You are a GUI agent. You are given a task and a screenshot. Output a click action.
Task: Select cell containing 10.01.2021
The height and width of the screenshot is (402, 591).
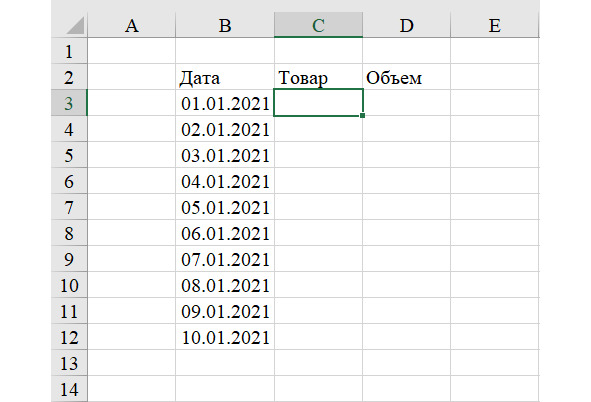click(x=225, y=337)
